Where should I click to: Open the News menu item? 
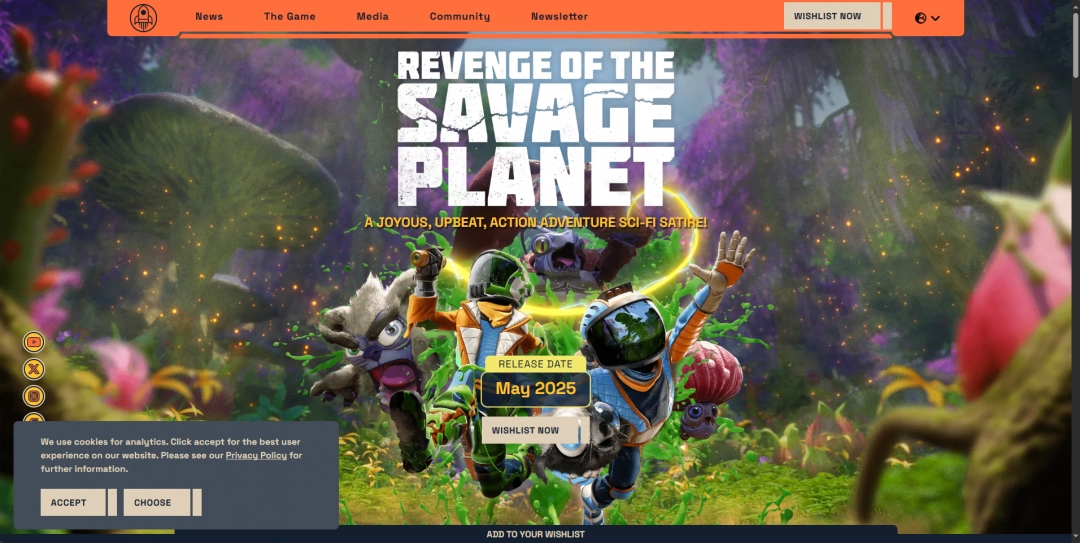click(x=209, y=17)
